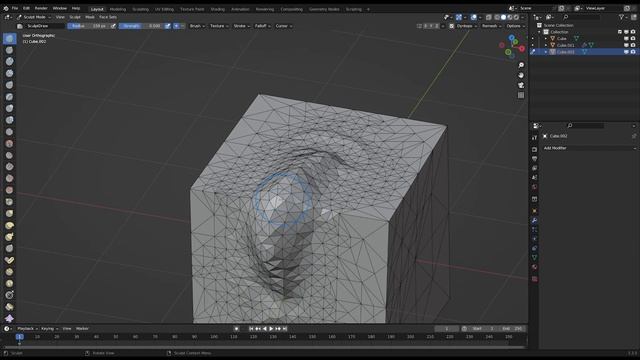Image resolution: width=640 pixels, height=360 pixels.
Task: Open the World properties tab
Action: tap(535, 187)
